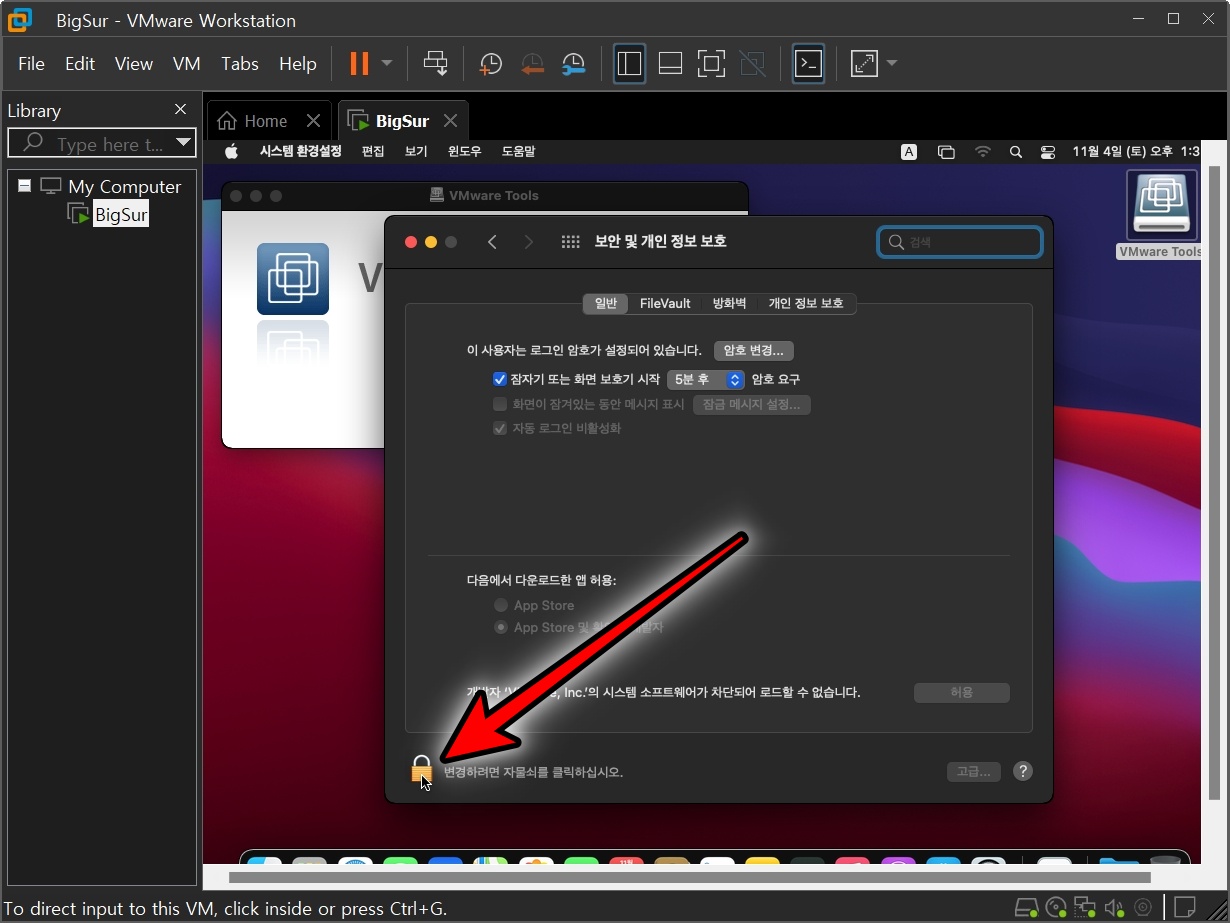
Task: Open the VMware File menu
Action: [32, 64]
